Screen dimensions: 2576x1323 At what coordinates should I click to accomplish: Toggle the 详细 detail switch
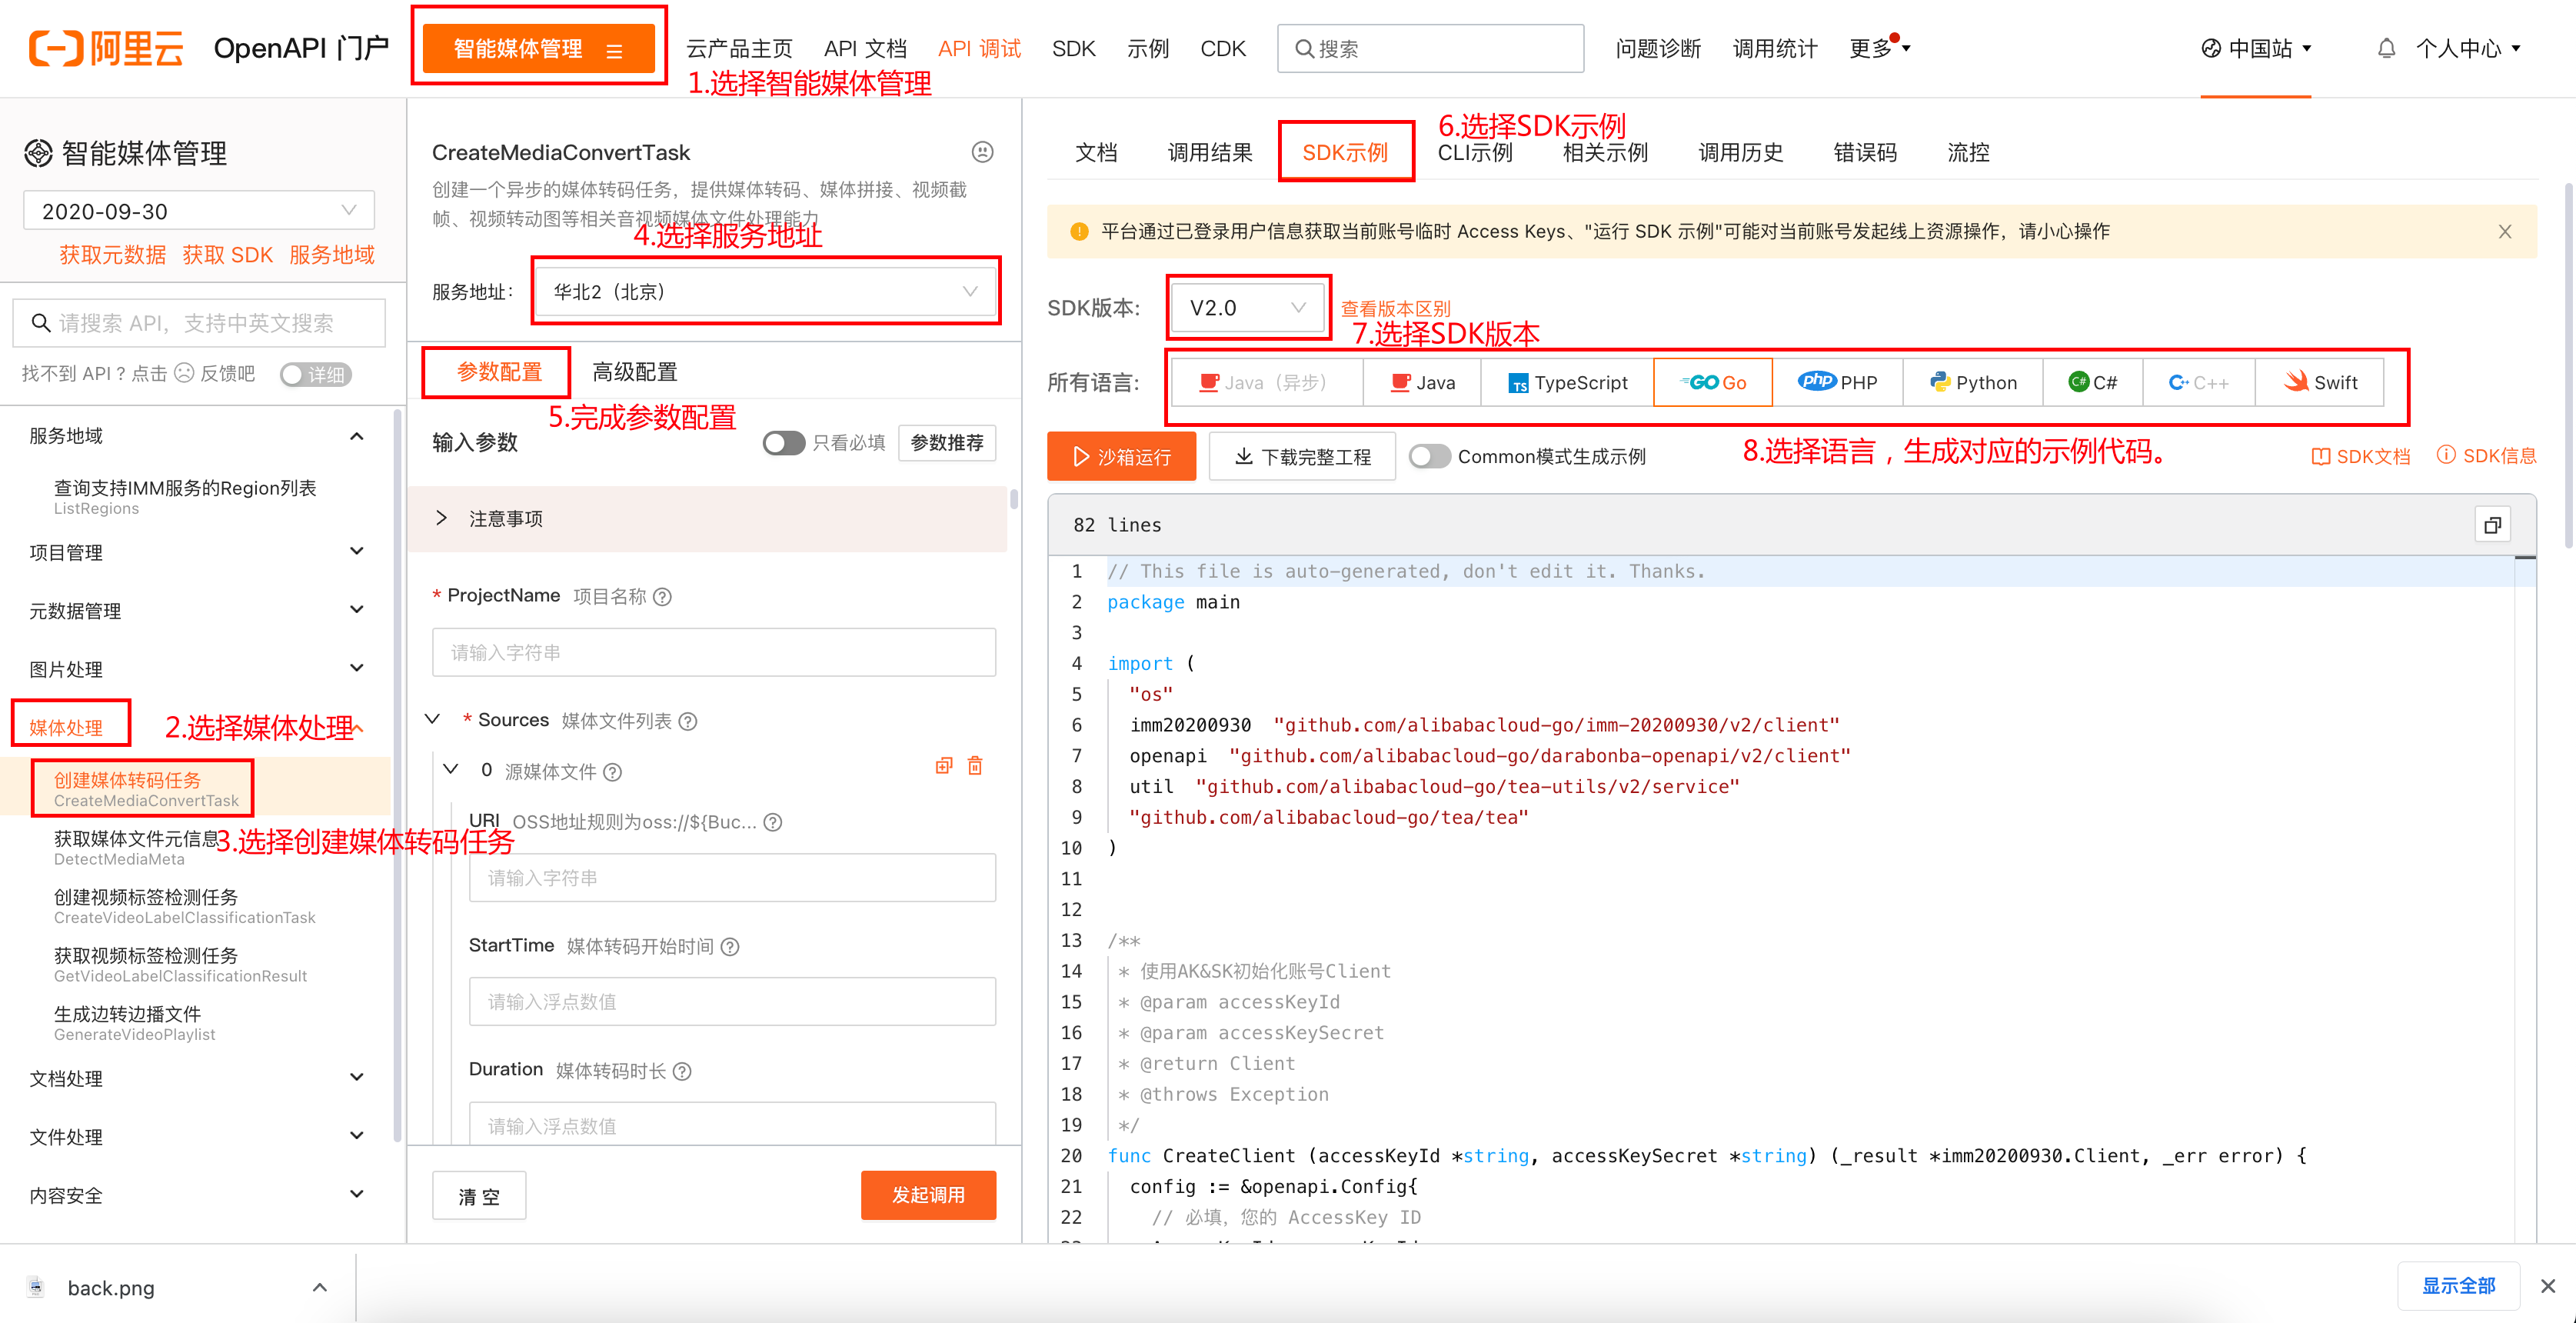coord(316,374)
